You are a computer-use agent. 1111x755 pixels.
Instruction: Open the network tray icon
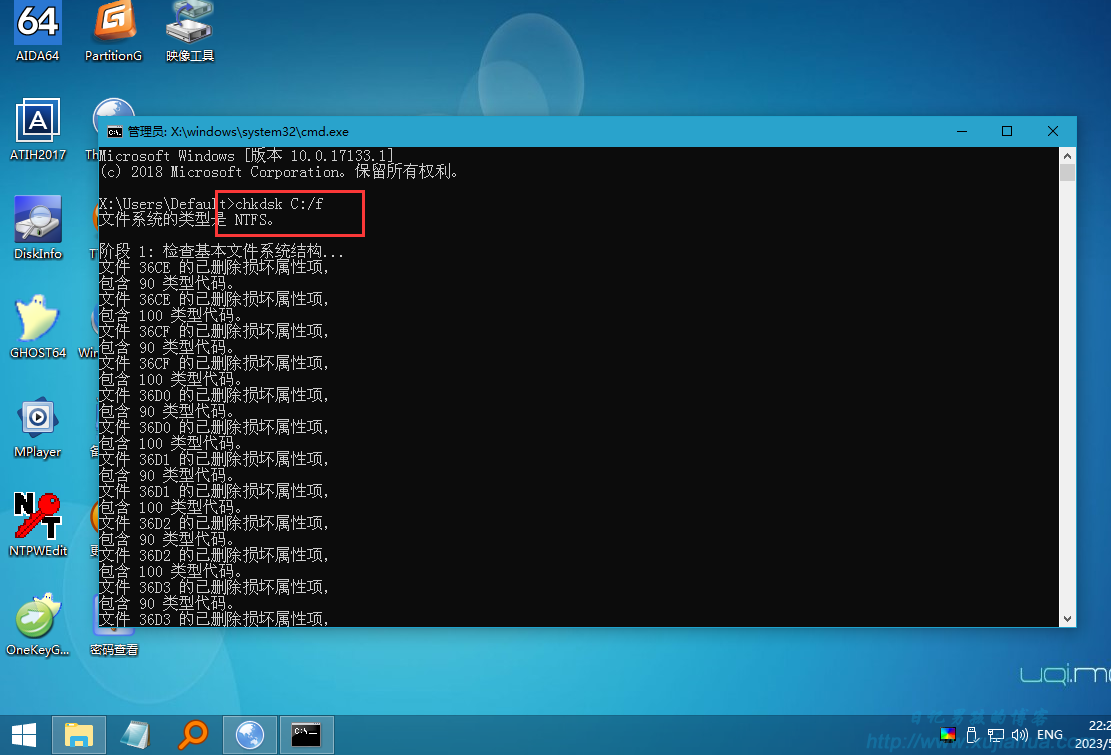[996, 735]
